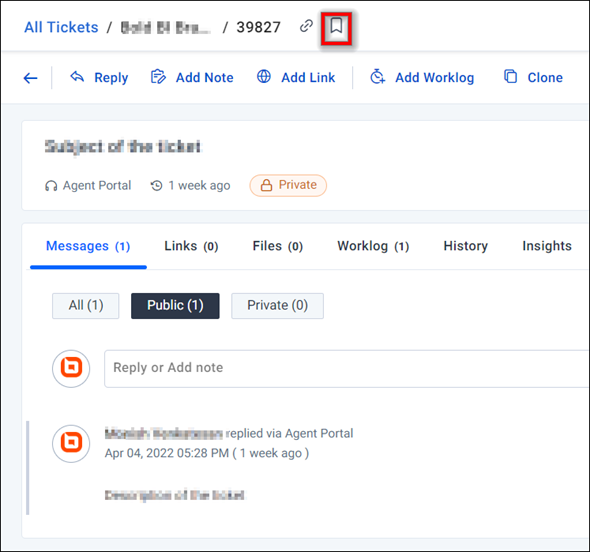Click the Clone copy icon
590x552 pixels.
510,76
